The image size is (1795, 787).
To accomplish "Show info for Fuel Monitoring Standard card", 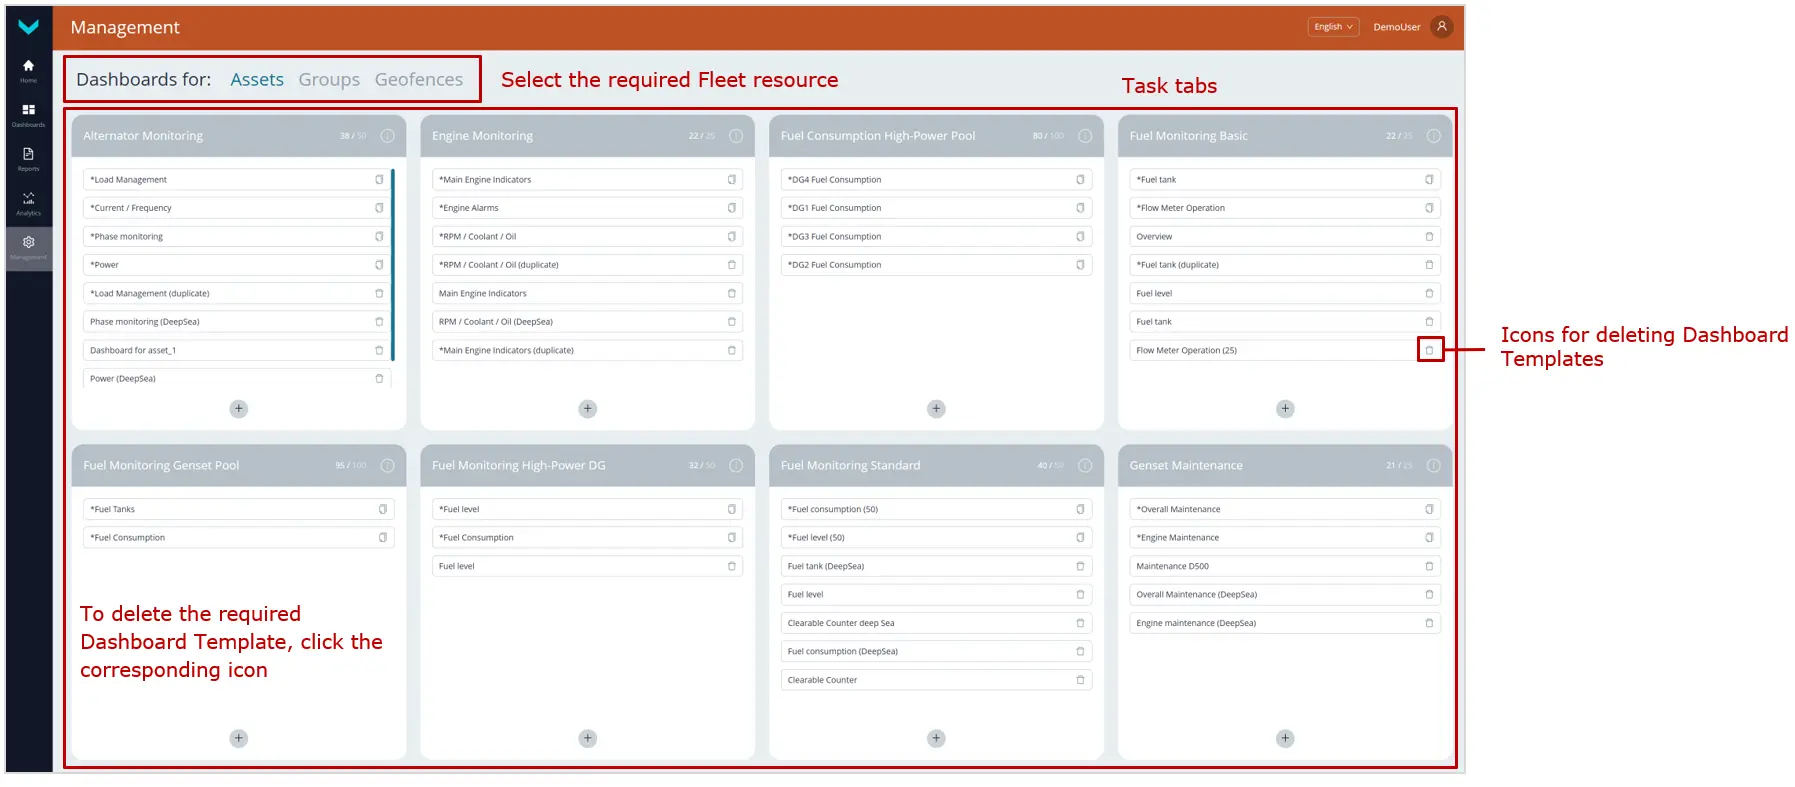I will (1085, 466).
